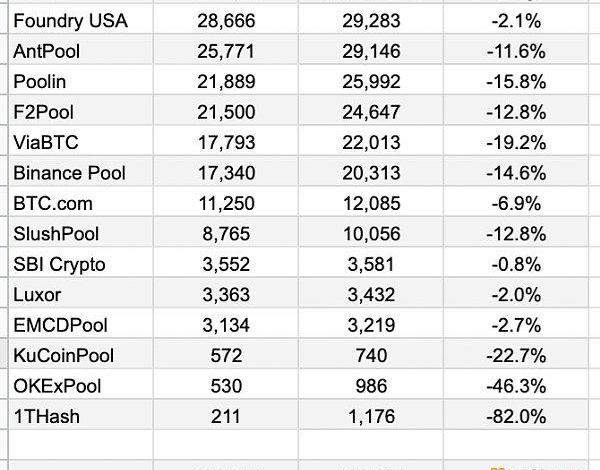Viewport: 600px width, 470px height.
Task: Select cell containing 21,889 for Poolin
Action: (x=226, y=81)
